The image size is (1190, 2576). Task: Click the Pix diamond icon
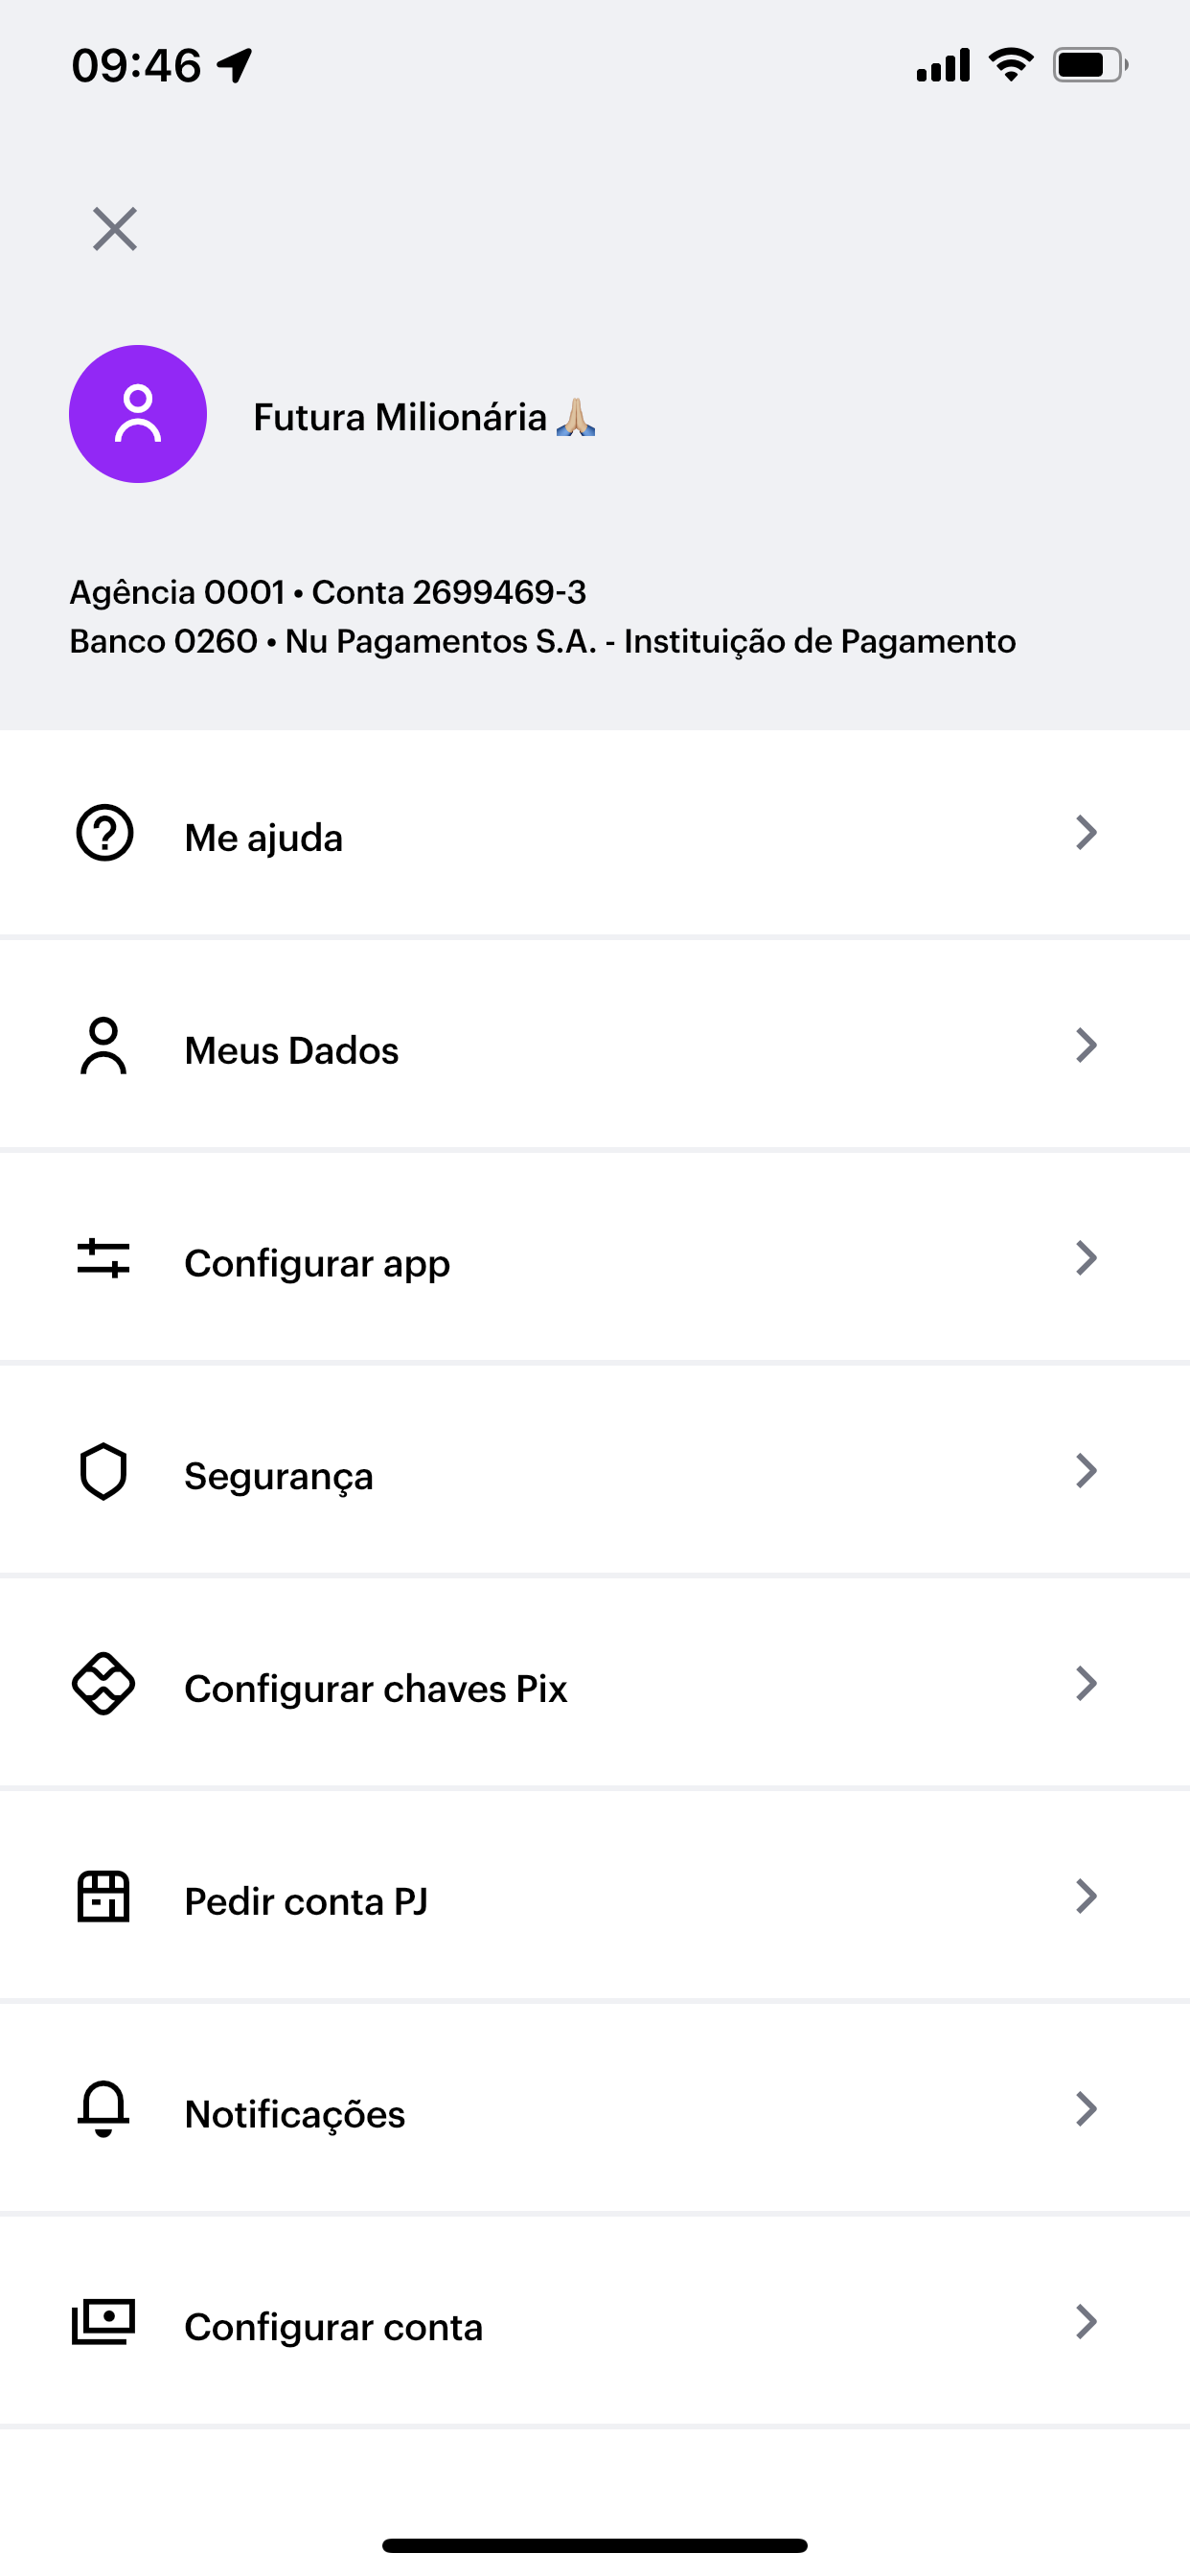pos(104,1685)
